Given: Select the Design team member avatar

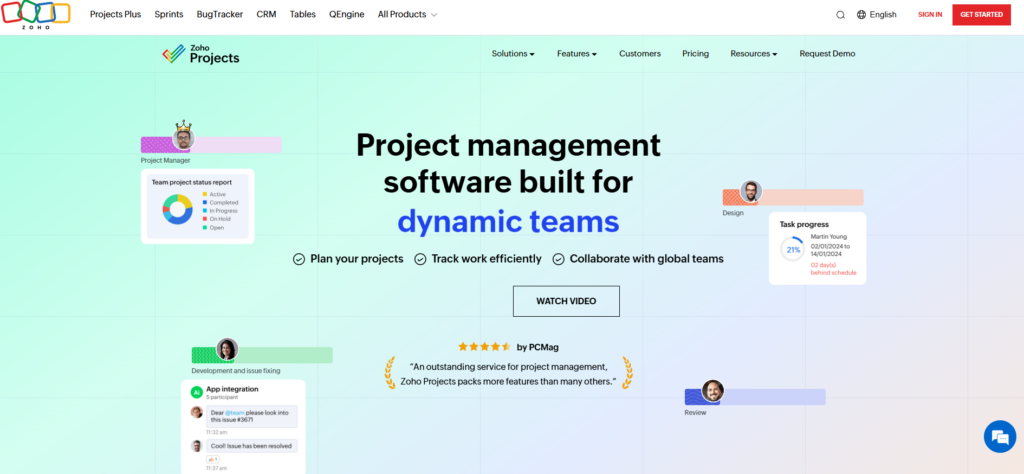Looking at the screenshot, I should click(751, 192).
